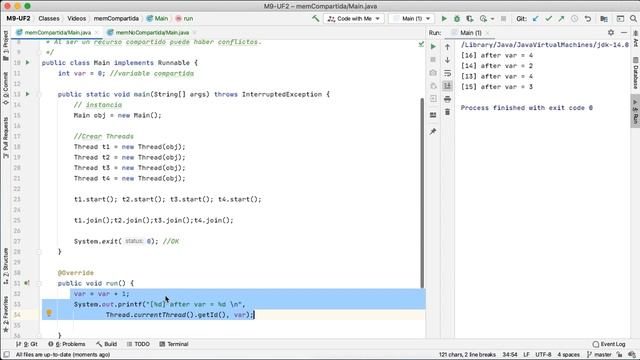The width and height of the screenshot is (640, 360).
Task: Click the editor vertical scrollbar
Action: click(422, 193)
